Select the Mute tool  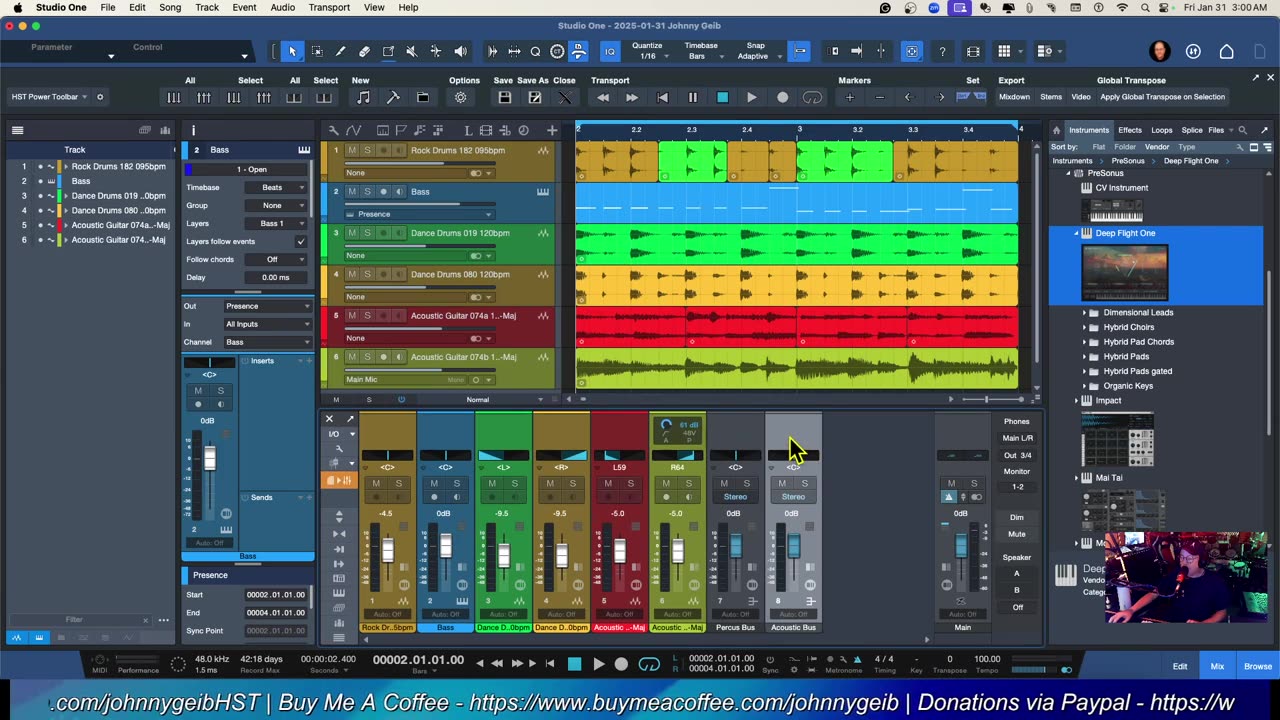[411, 52]
